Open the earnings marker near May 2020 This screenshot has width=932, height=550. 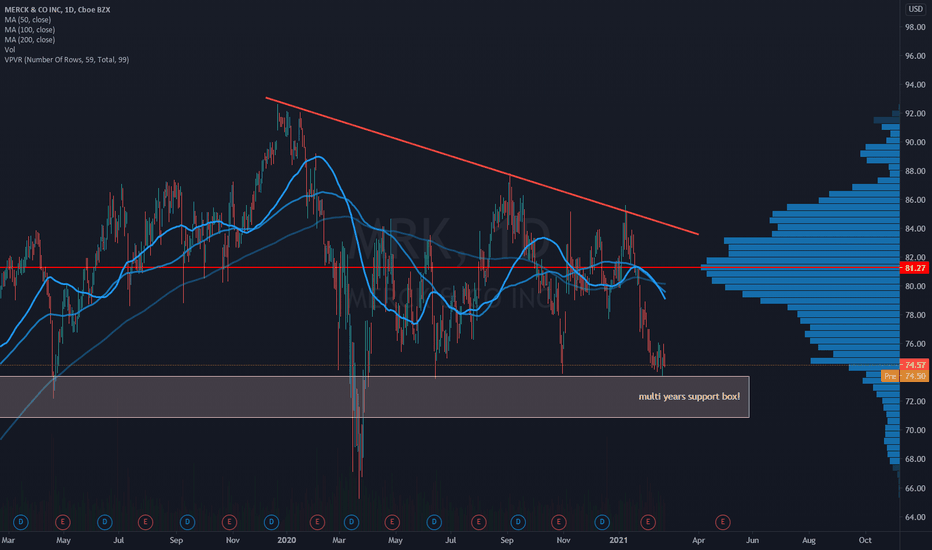pyautogui.click(x=392, y=522)
